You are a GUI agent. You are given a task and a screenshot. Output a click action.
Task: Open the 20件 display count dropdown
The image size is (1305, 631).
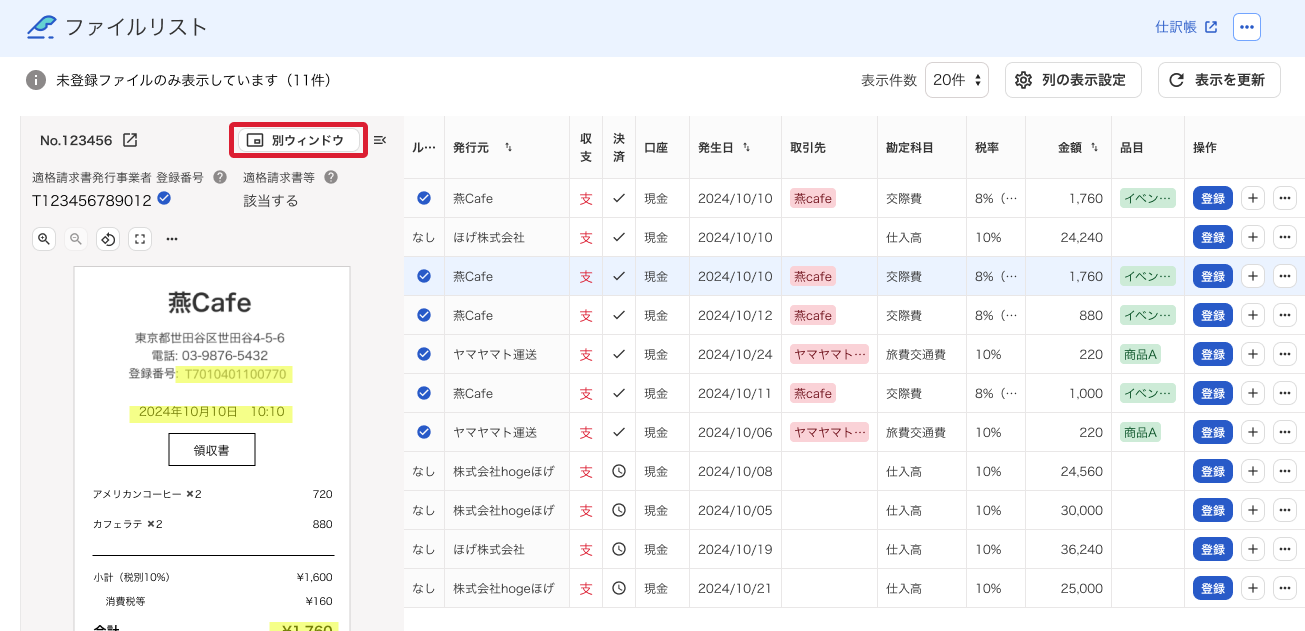tap(957, 80)
